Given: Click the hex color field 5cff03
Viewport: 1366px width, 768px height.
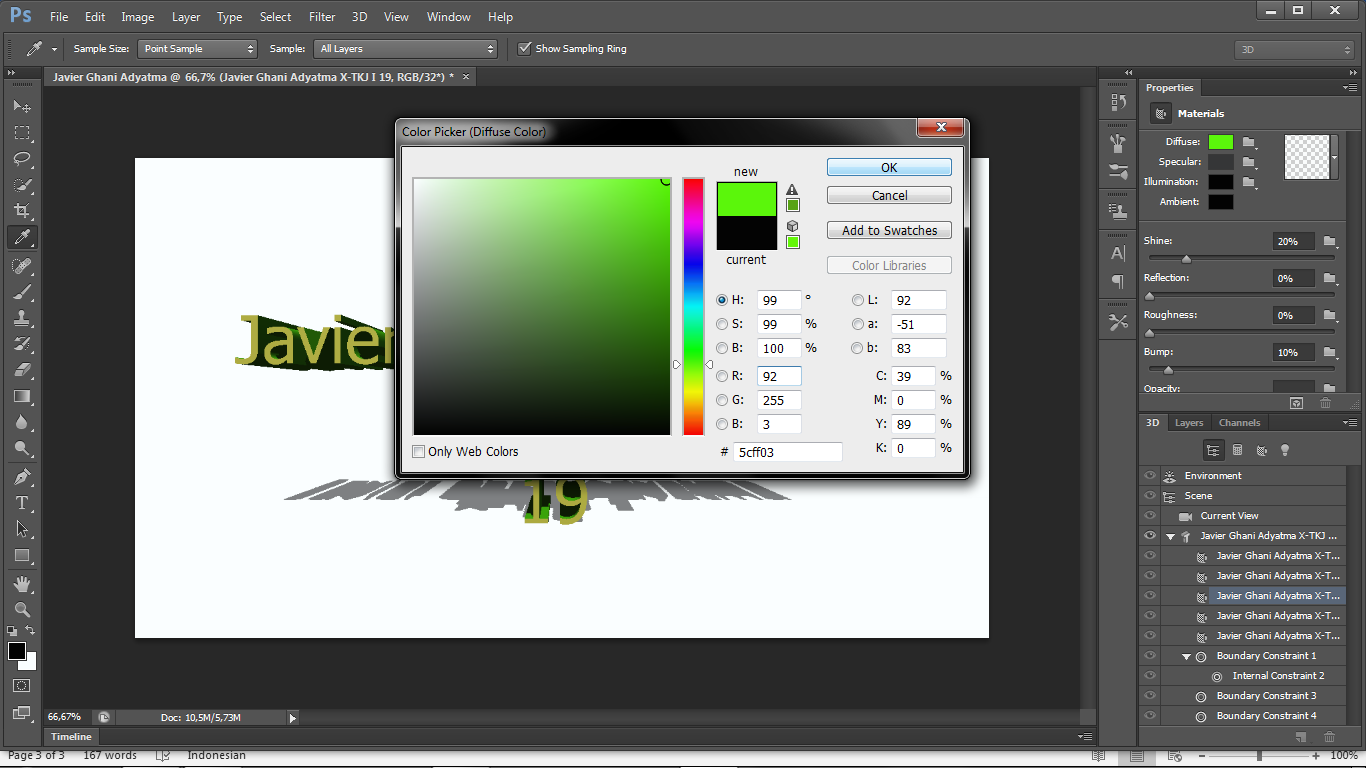Looking at the screenshot, I should pyautogui.click(x=788, y=452).
